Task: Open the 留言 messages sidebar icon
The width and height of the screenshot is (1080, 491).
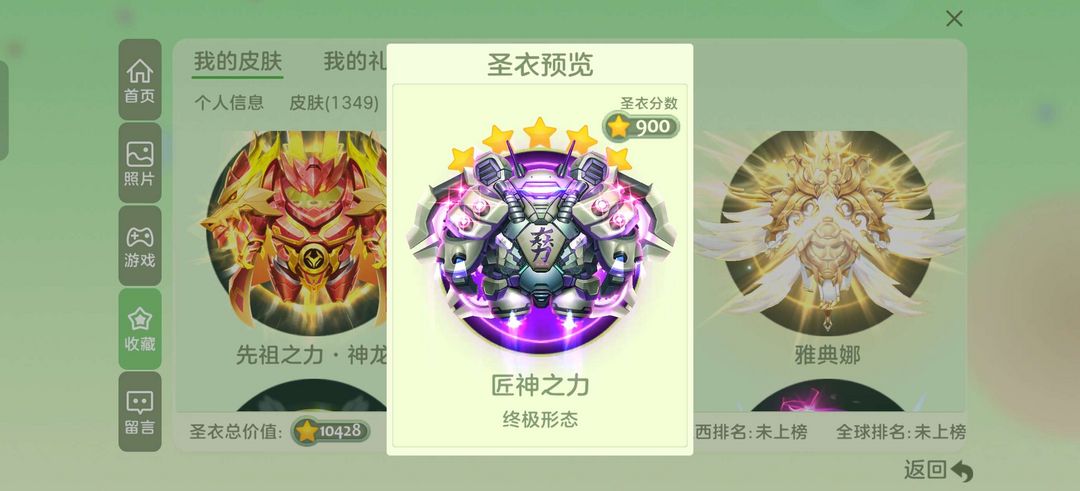Action: (140, 412)
